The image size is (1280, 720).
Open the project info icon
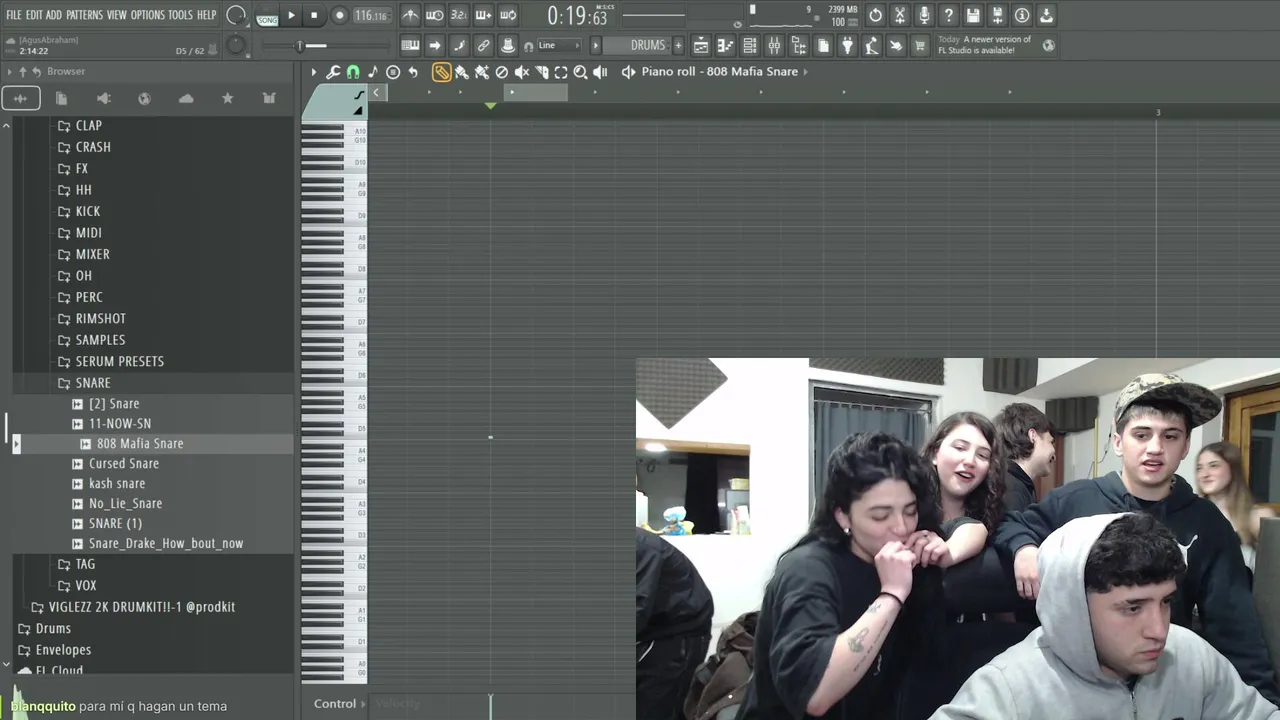coord(1022,15)
